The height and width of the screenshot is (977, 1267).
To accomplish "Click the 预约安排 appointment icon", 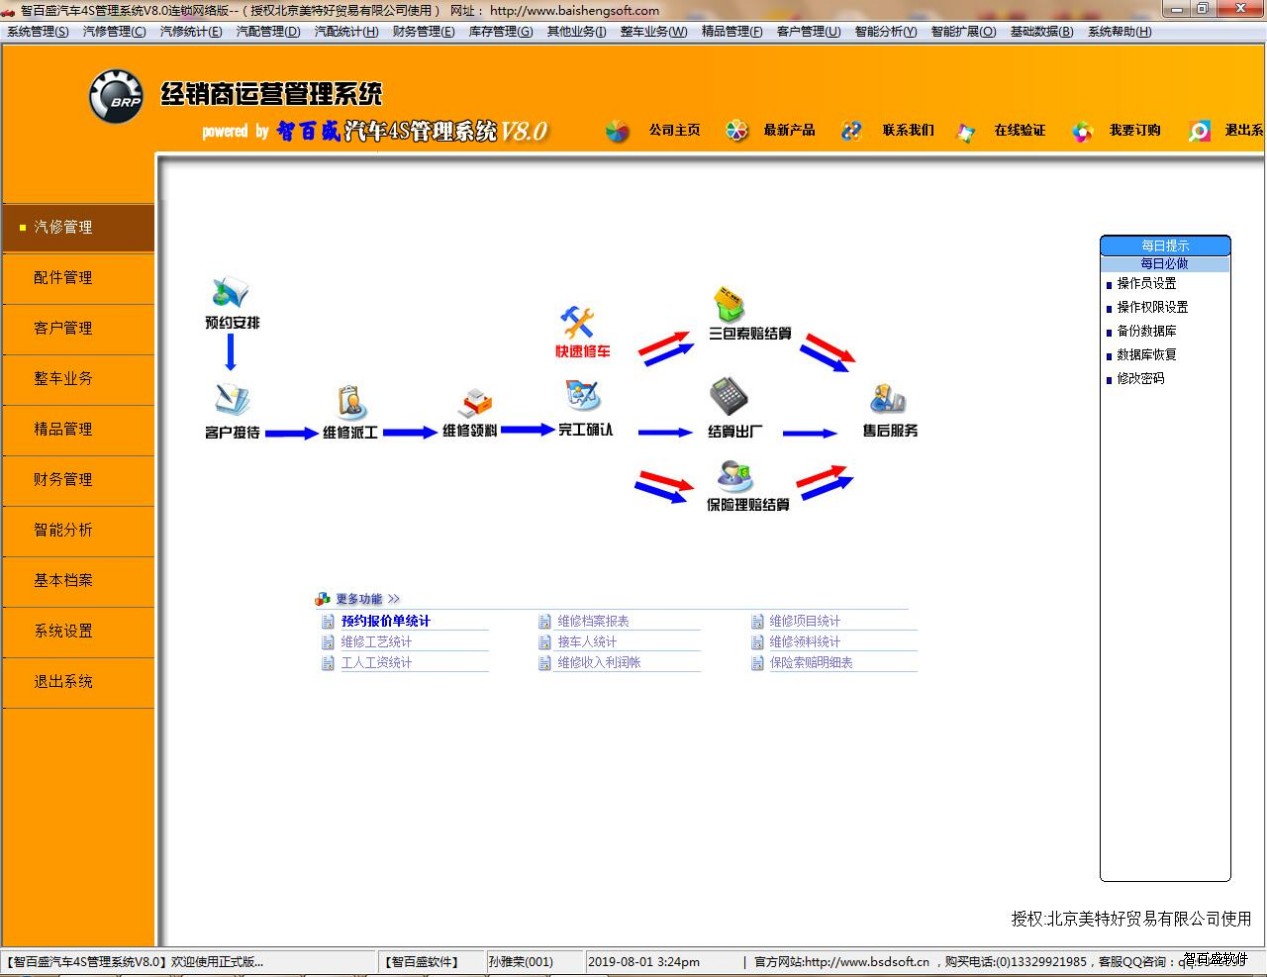I will tap(230, 293).
